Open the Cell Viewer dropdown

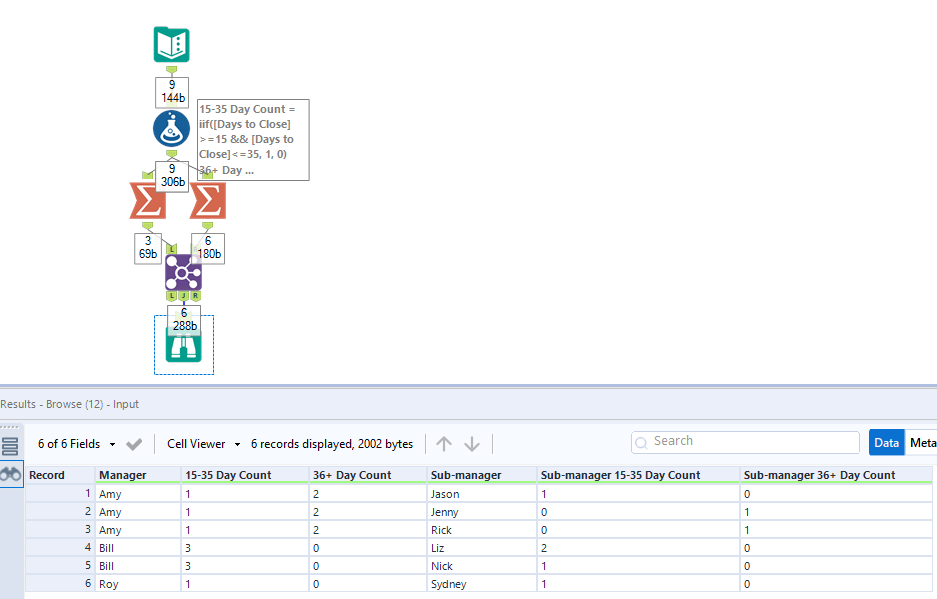(203, 444)
